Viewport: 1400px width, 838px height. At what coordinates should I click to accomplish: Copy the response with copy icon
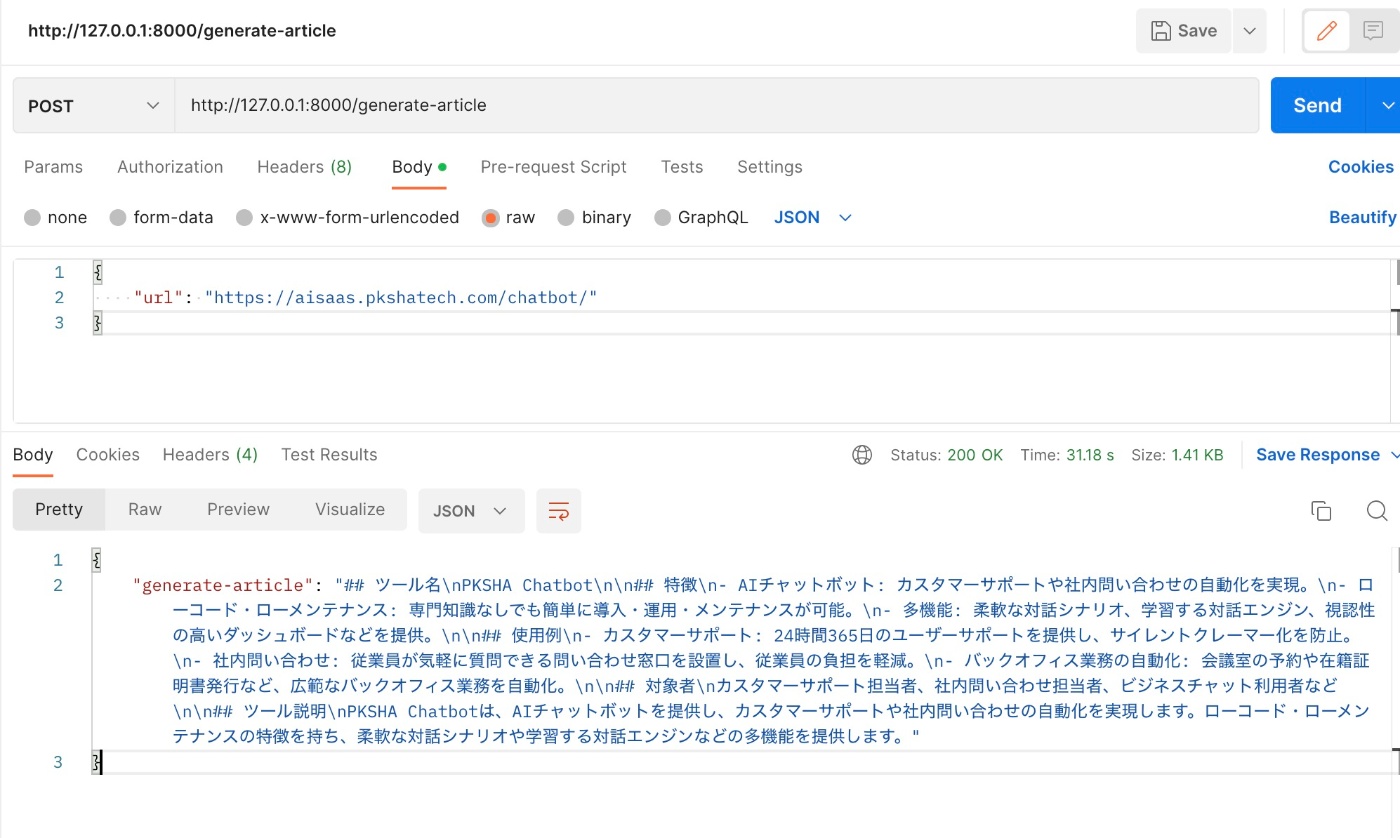click(1321, 511)
